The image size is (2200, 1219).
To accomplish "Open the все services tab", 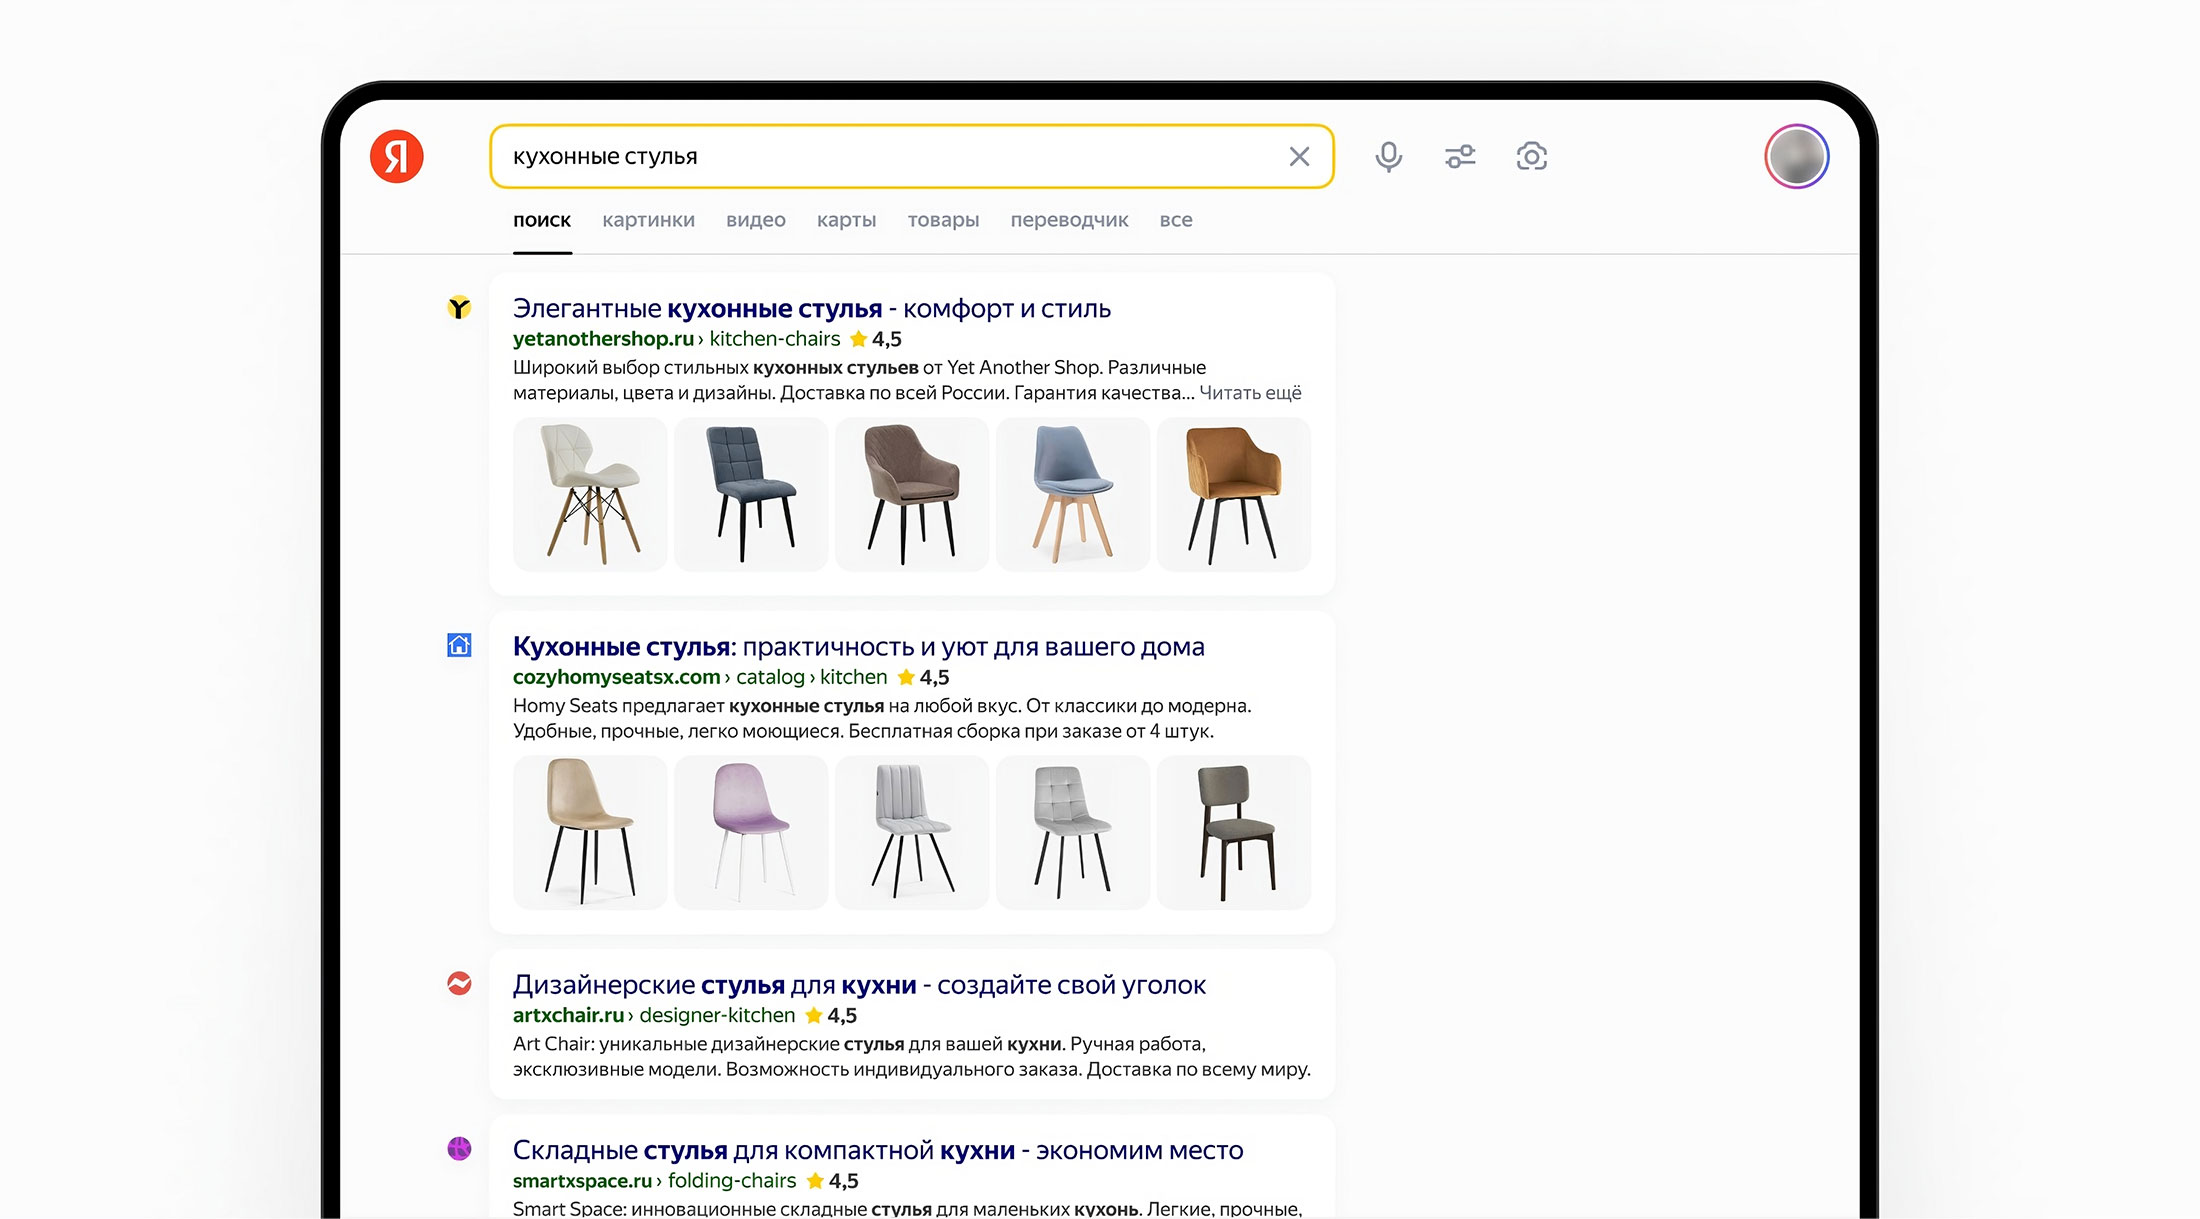I will pos(1175,220).
